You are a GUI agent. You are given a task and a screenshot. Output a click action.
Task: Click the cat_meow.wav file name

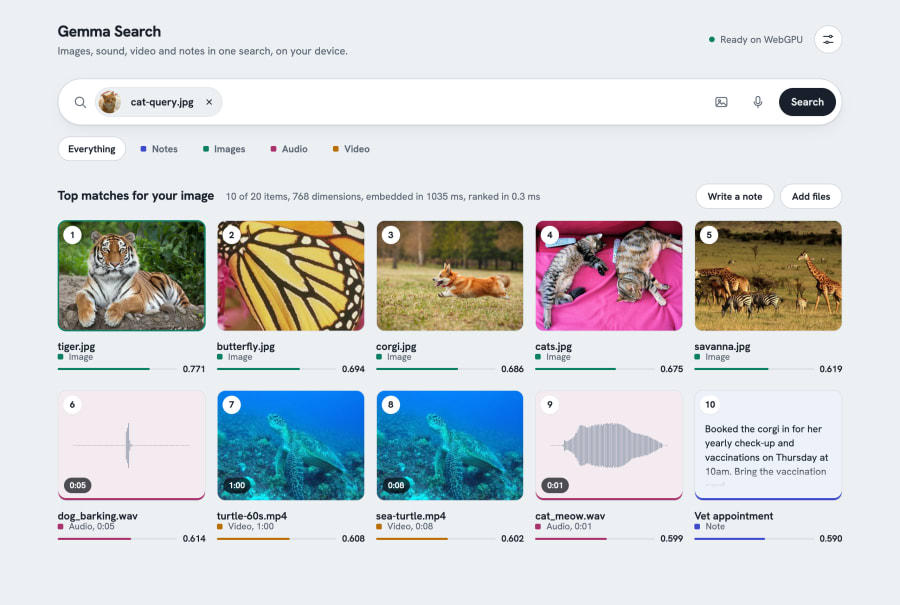tap(570, 515)
